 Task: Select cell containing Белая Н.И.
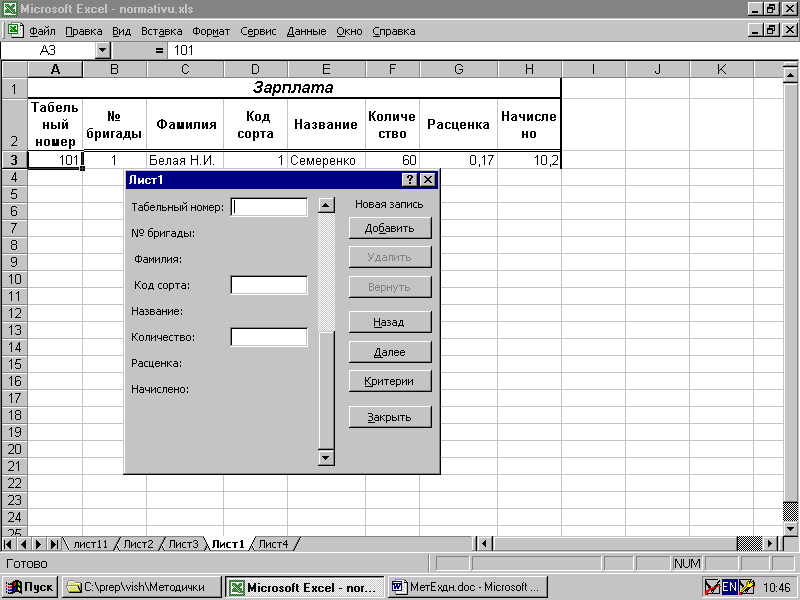[185, 160]
